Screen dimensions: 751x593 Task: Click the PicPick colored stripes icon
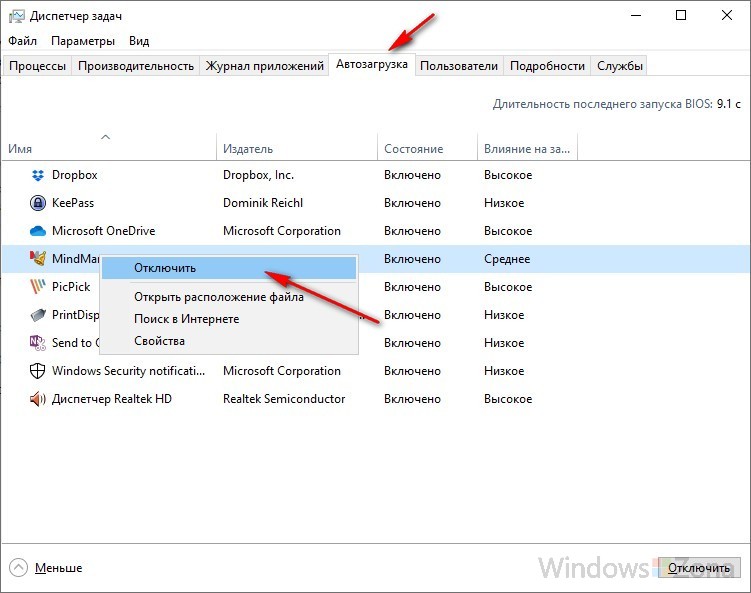pos(37,286)
